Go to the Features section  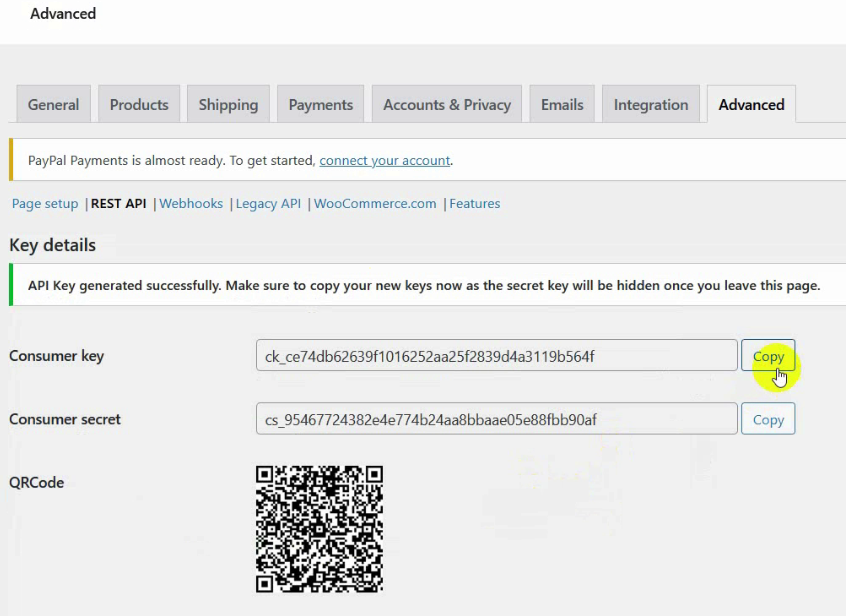point(475,203)
